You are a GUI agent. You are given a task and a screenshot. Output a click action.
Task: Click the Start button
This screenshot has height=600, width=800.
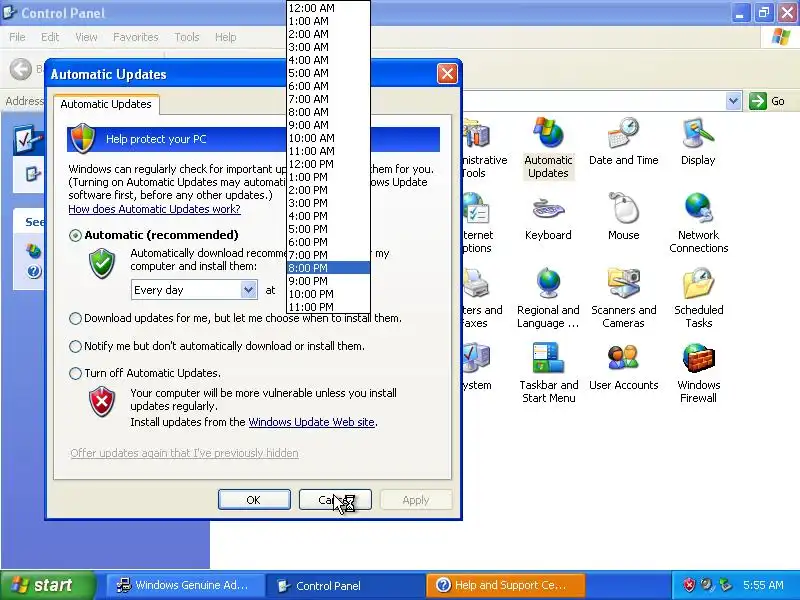click(x=47, y=585)
